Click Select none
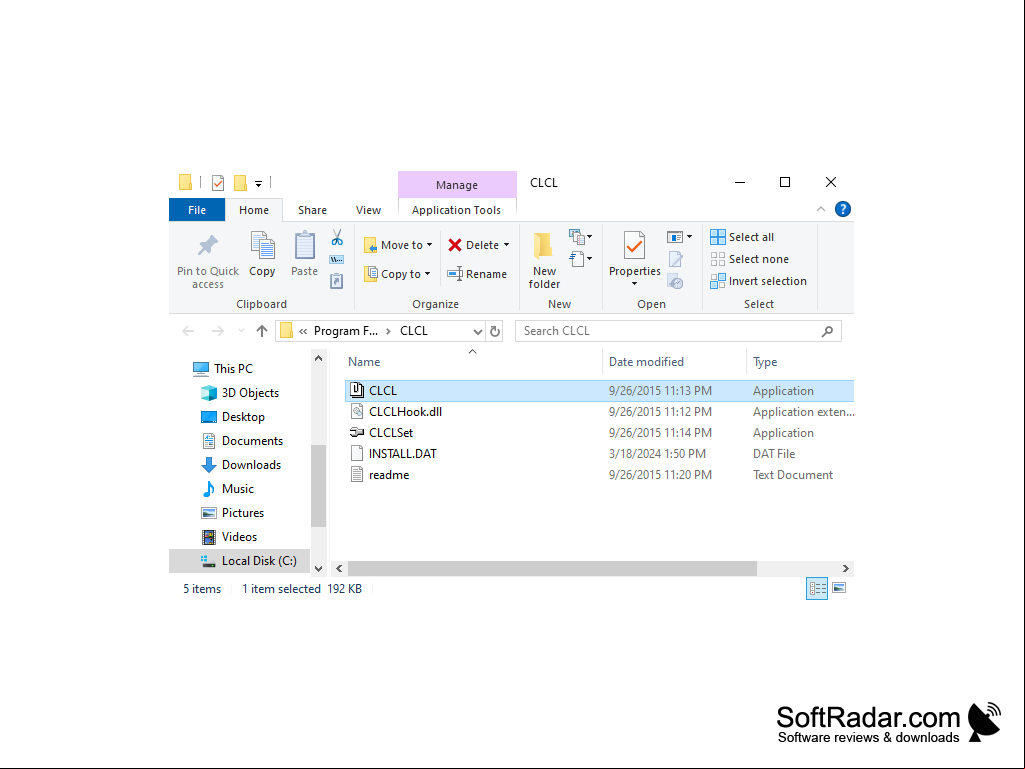 (x=749, y=259)
